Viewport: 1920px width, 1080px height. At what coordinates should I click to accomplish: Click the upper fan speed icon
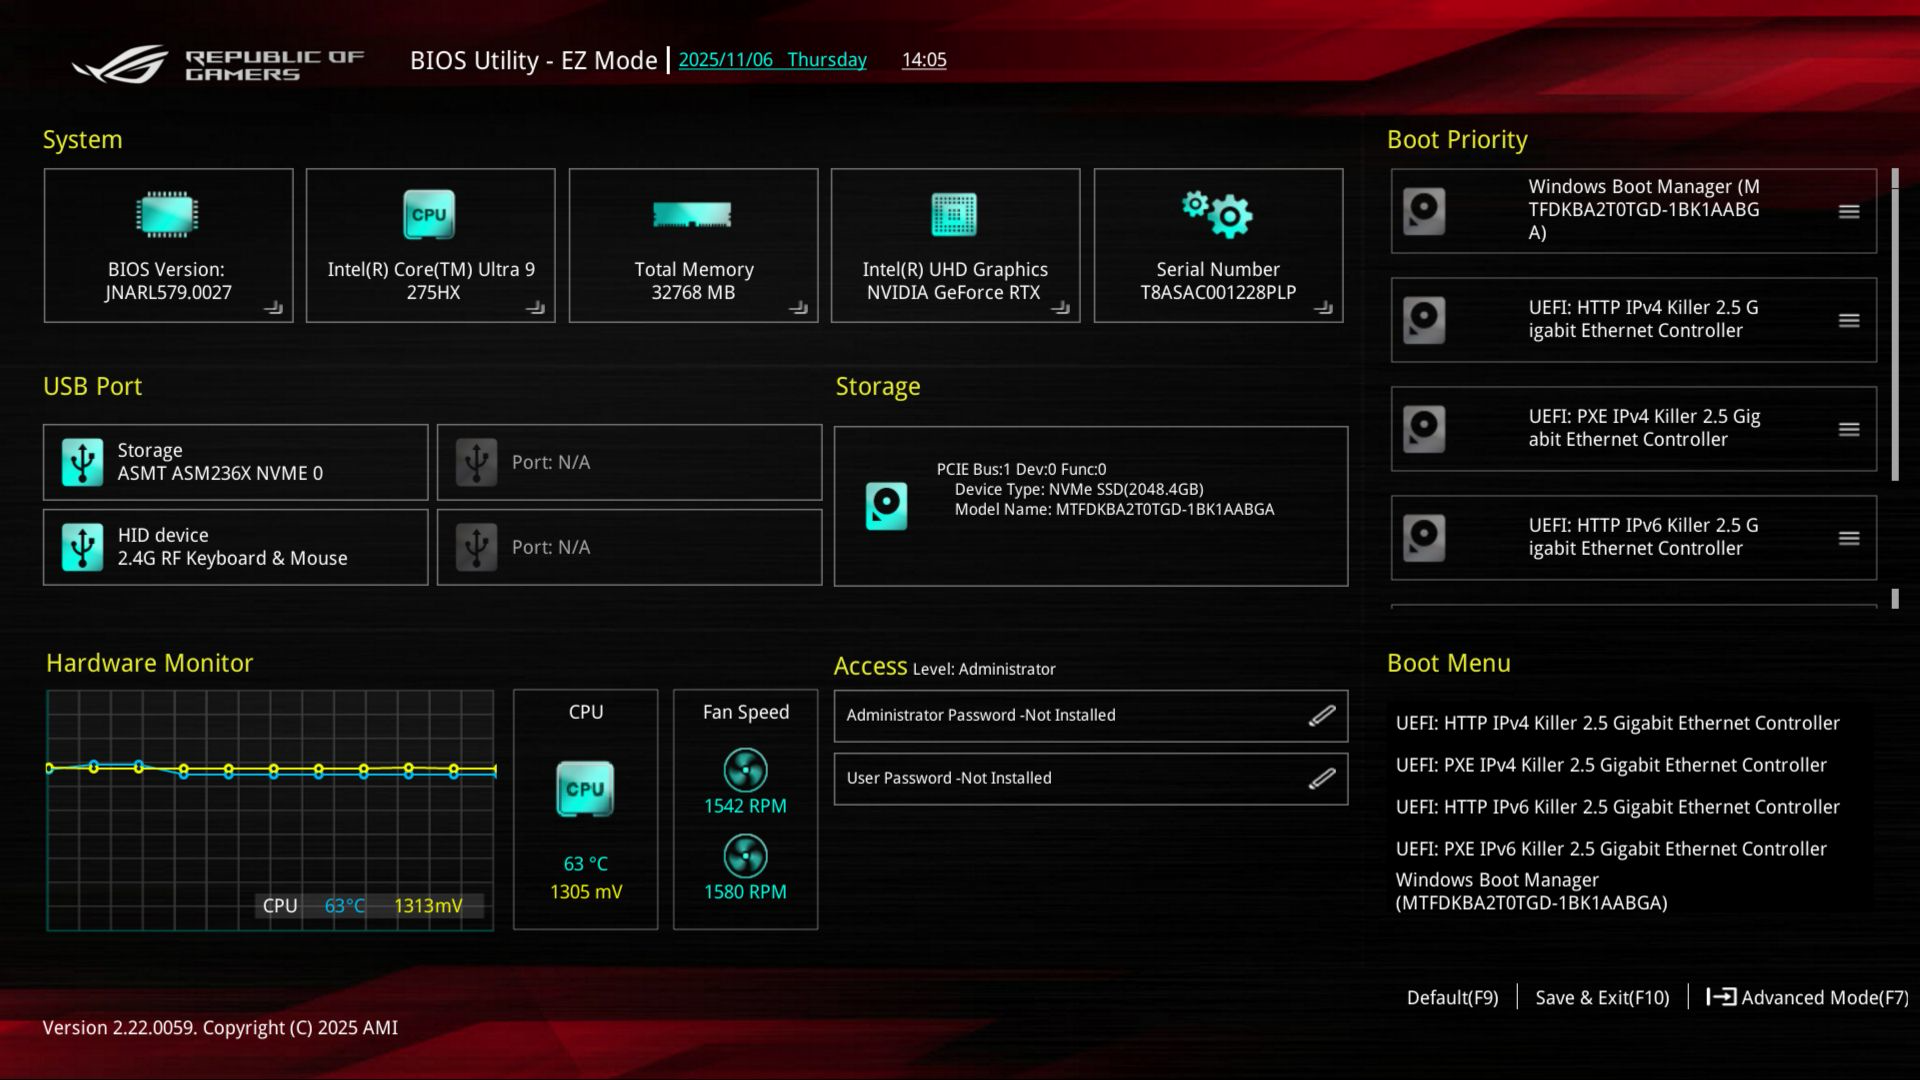pyautogui.click(x=745, y=770)
